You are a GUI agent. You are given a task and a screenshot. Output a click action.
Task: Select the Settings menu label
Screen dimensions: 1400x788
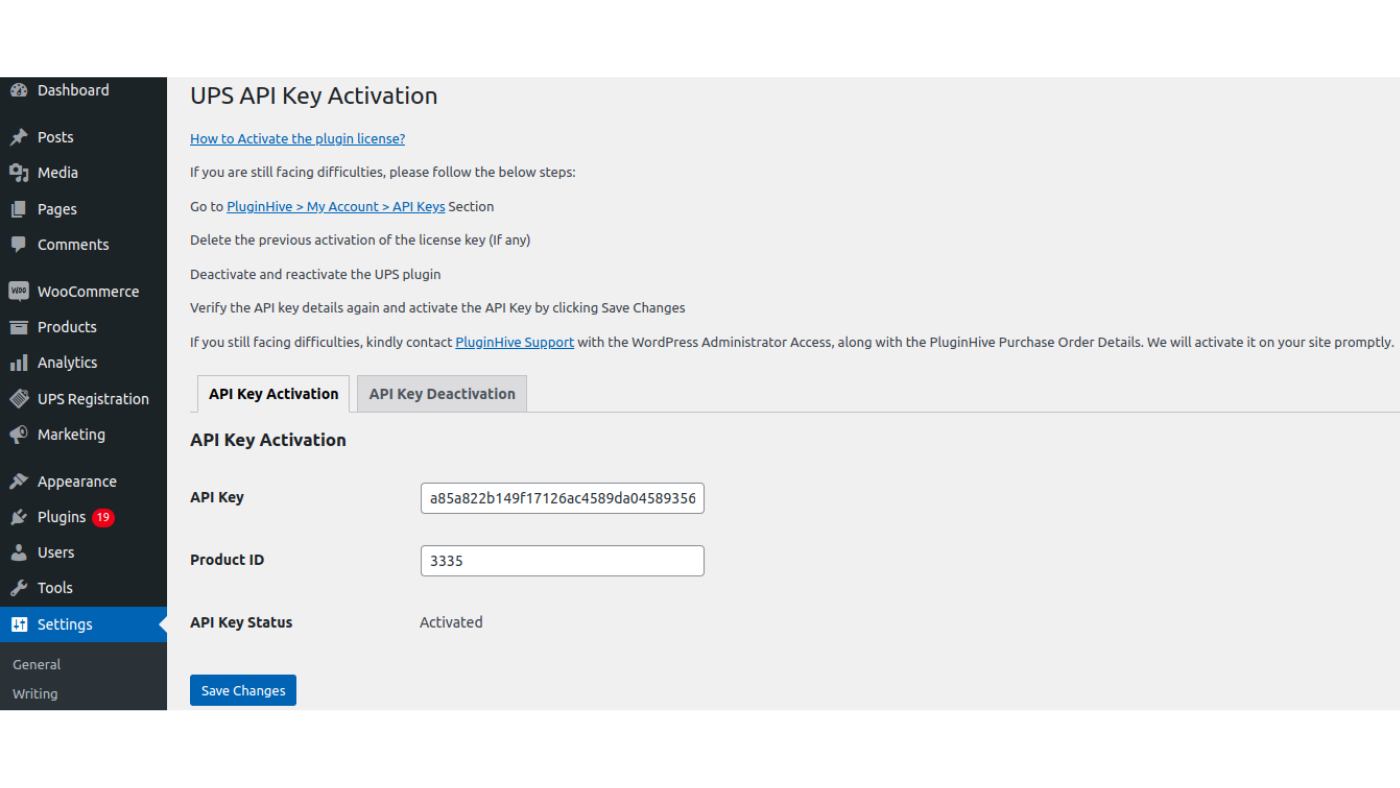coord(65,624)
